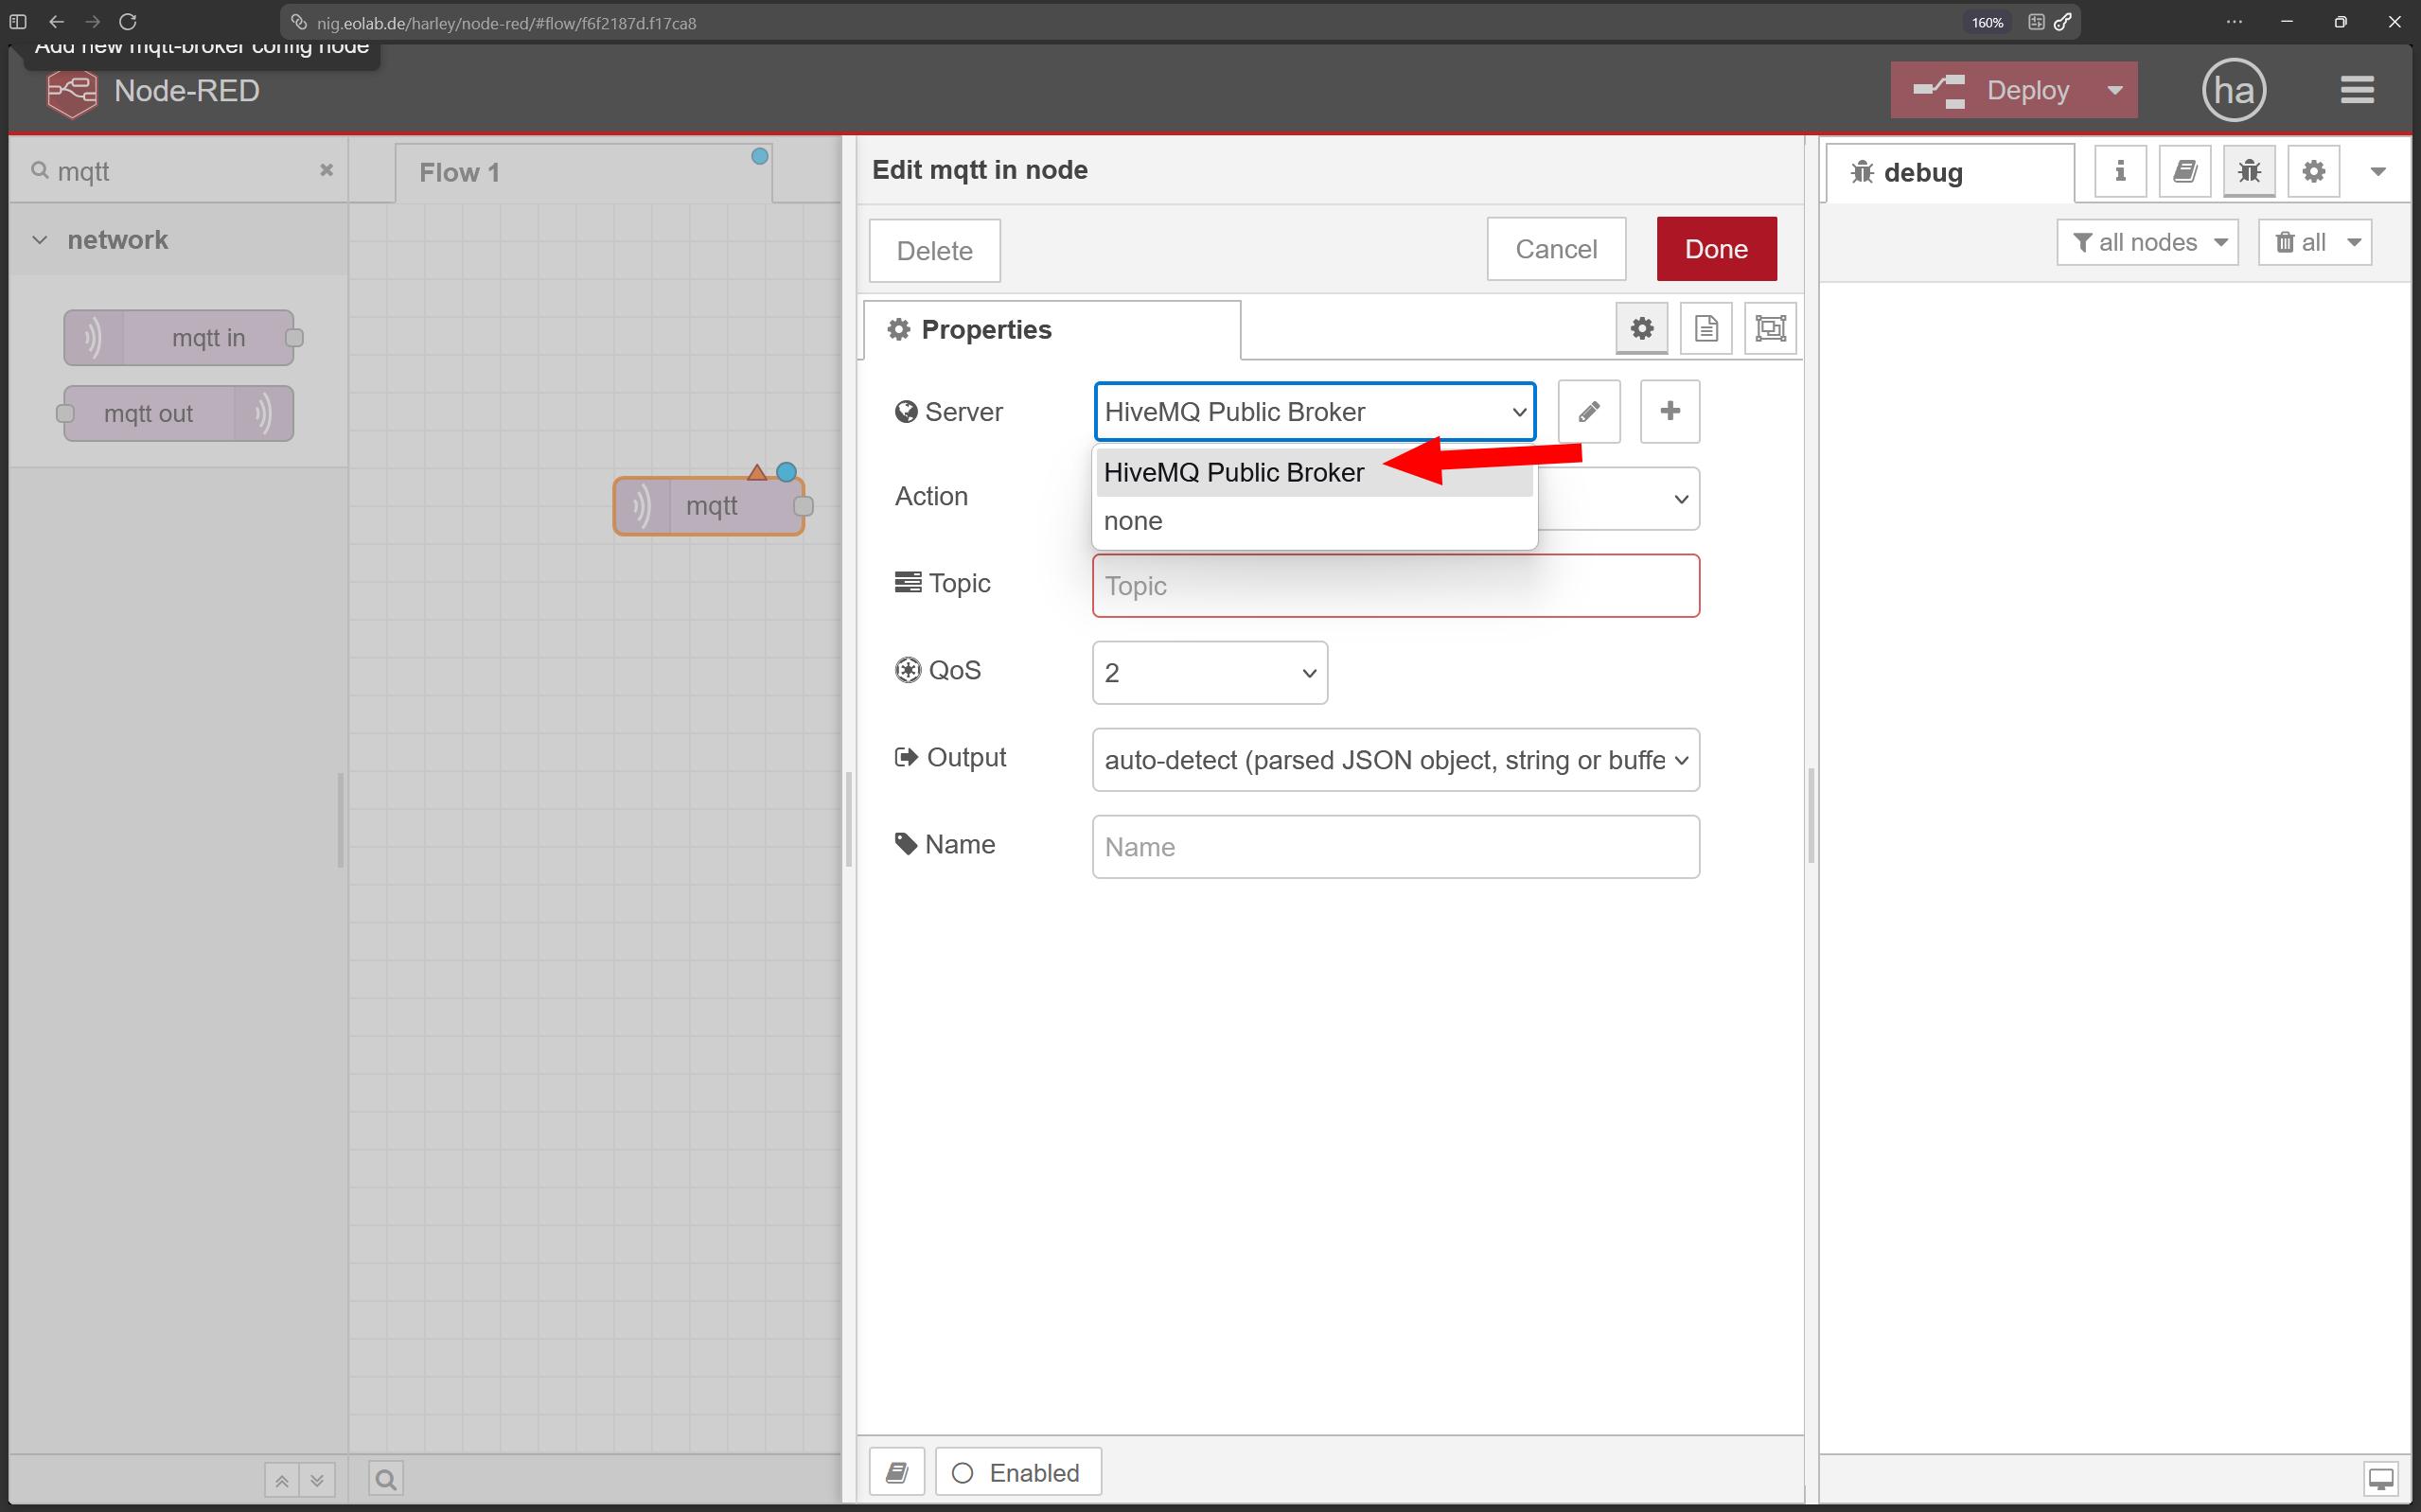2421x1512 pixels.
Task: Show the information sidebar tab
Action: 2120,171
